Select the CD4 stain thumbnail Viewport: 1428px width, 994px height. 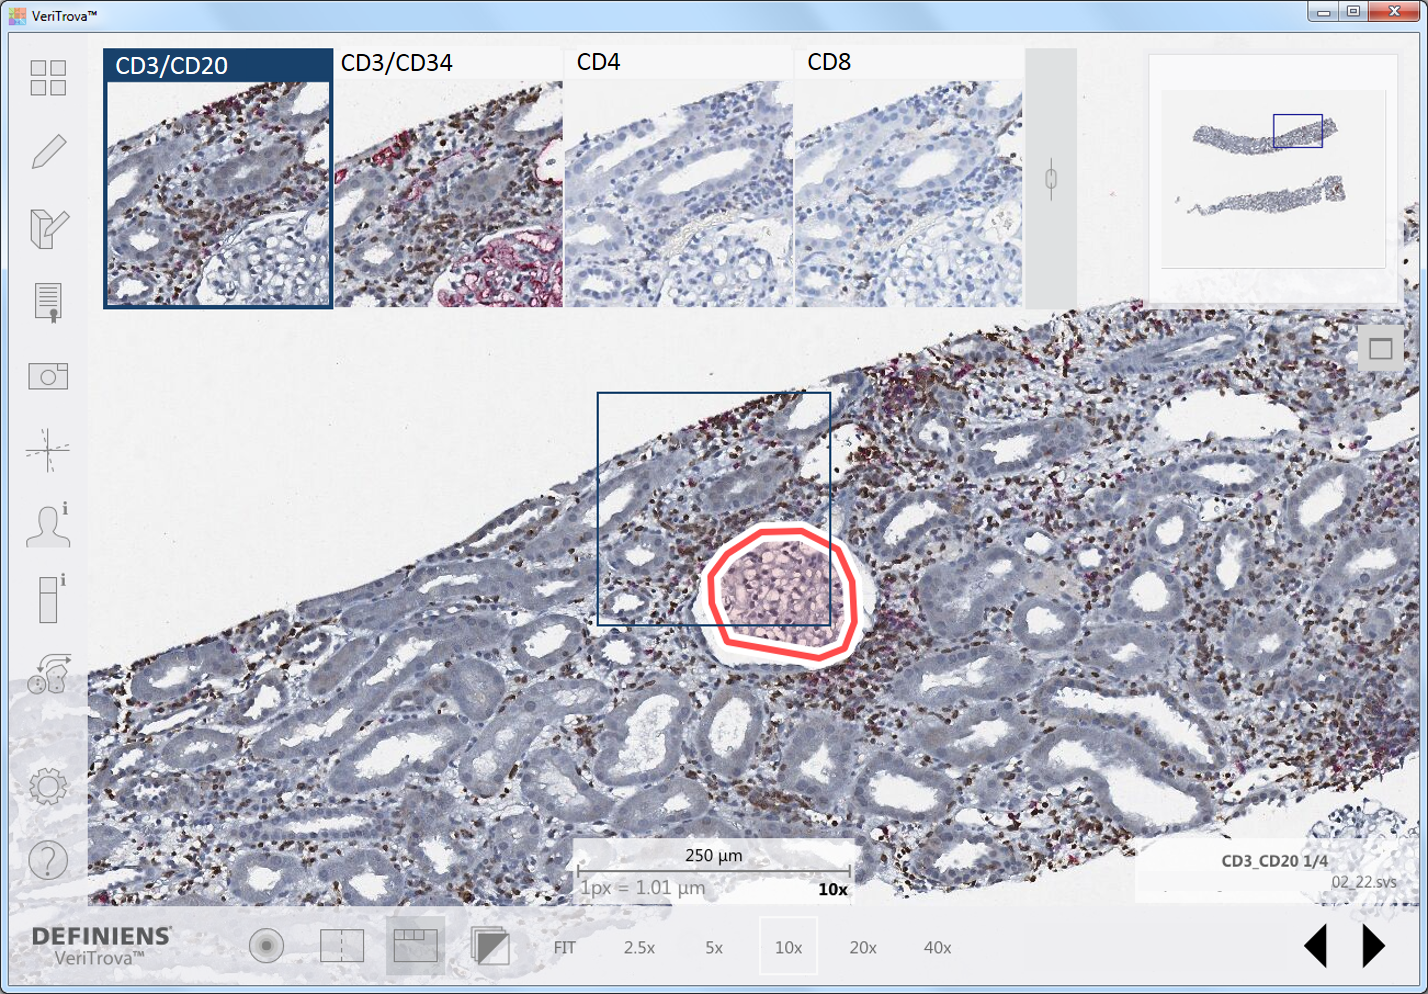pos(679,178)
